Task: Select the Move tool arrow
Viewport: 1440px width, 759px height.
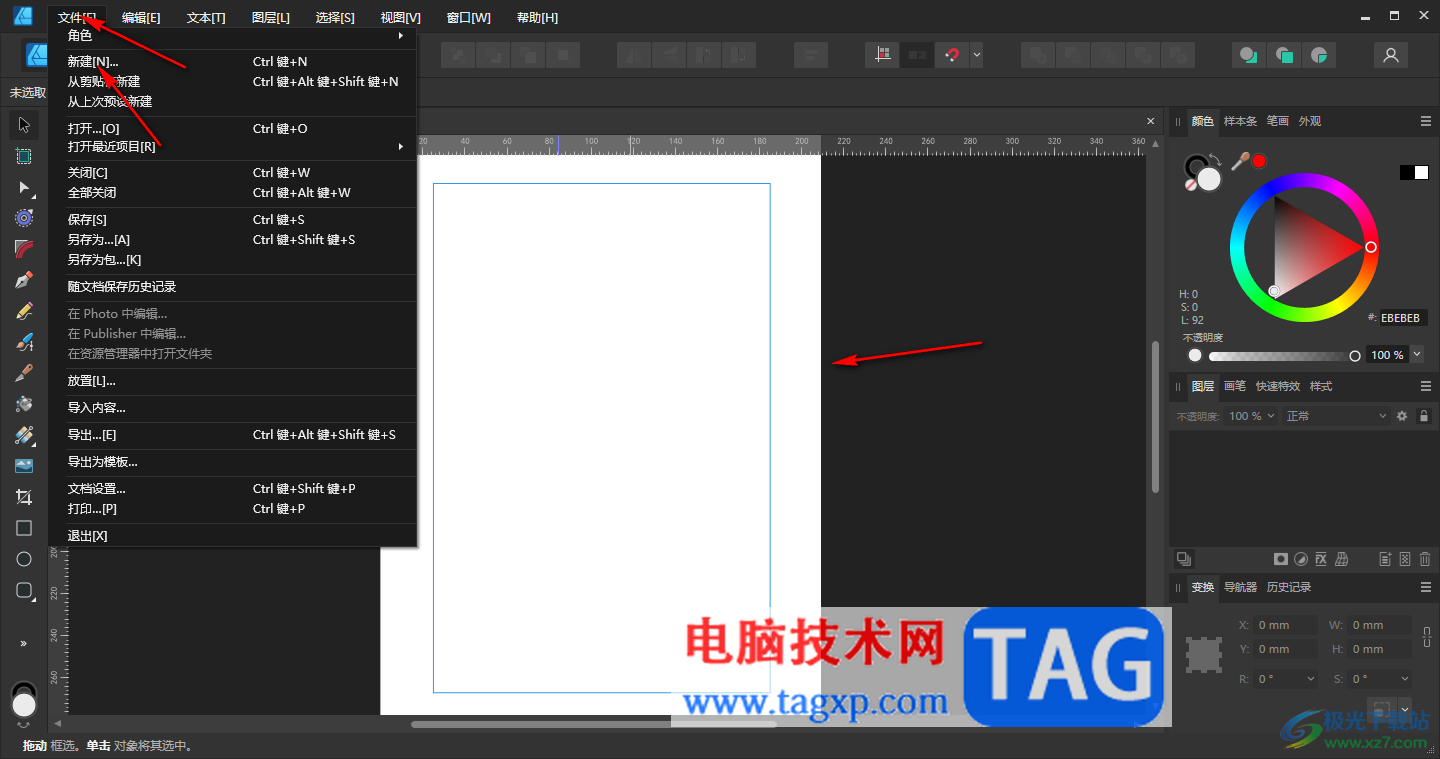Action: 24,125
